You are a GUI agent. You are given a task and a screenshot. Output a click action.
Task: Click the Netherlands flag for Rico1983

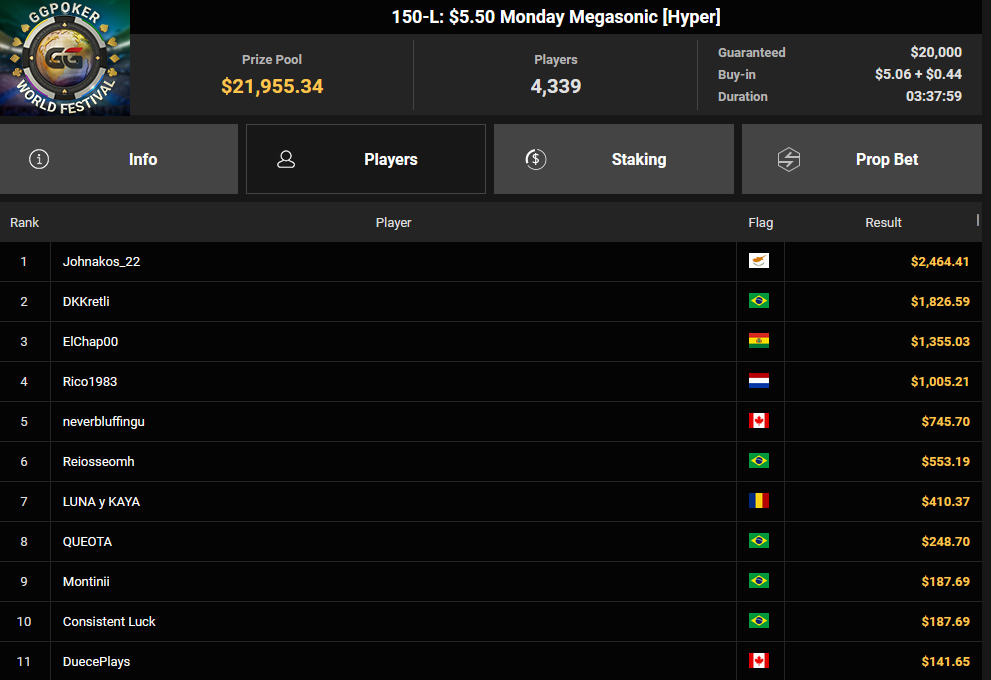759,381
